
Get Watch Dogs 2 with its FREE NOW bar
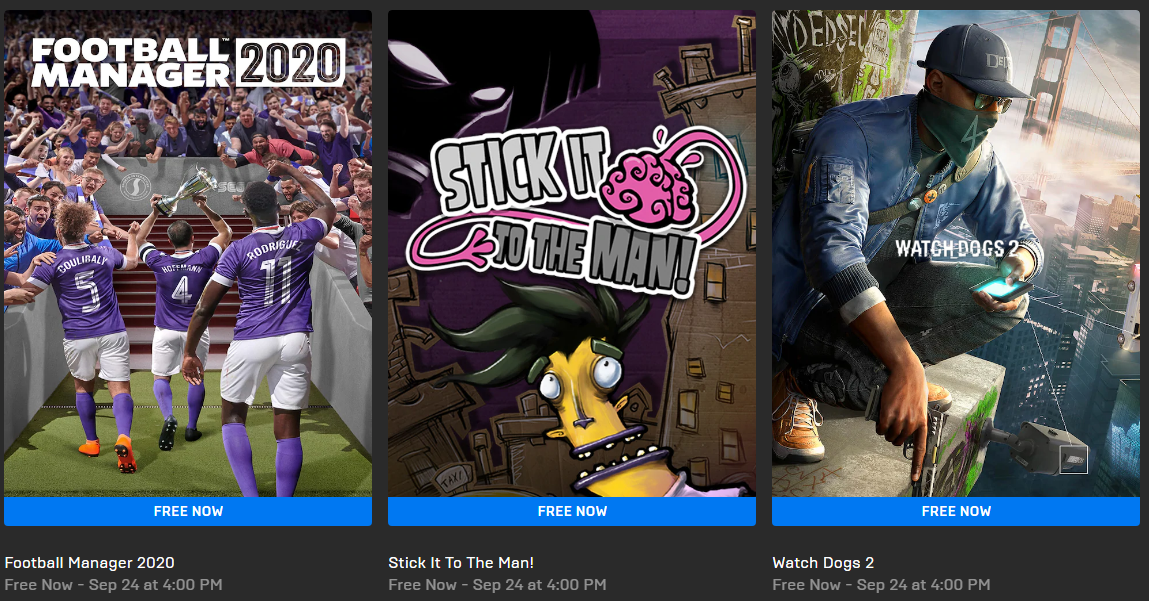[x=956, y=511]
